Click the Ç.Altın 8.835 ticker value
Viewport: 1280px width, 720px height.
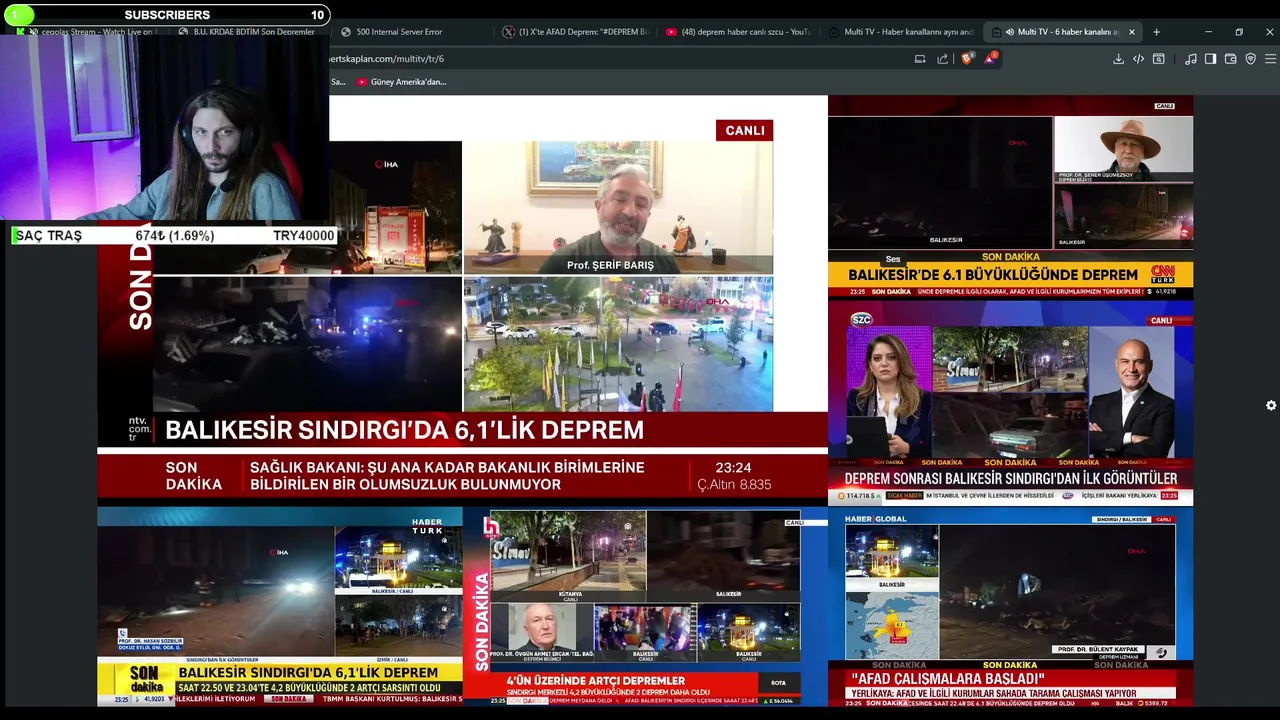coord(734,484)
